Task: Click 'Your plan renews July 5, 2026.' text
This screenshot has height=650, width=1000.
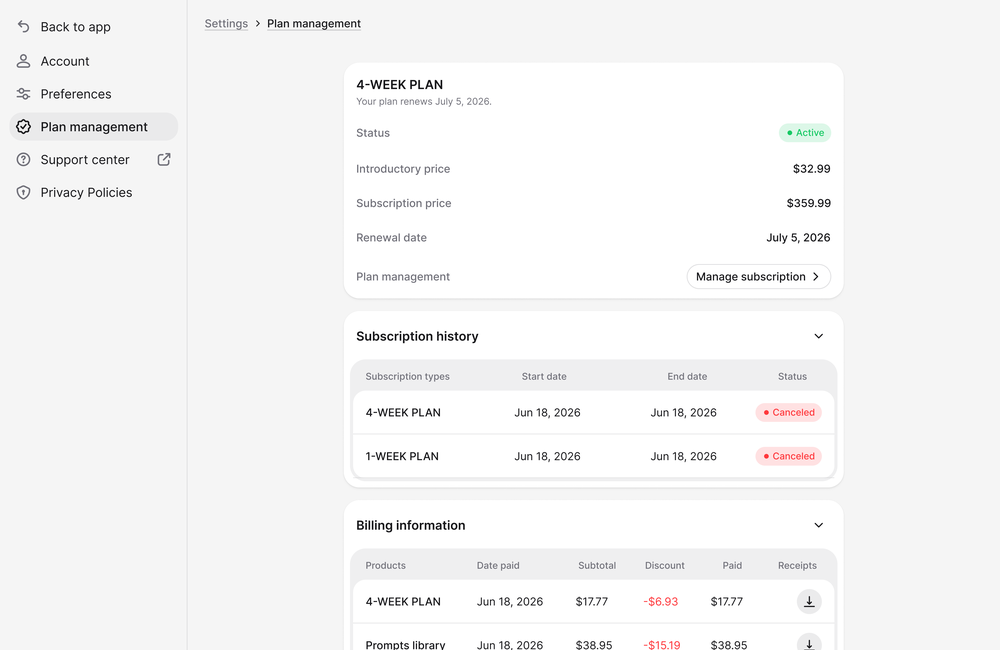Action: [423, 101]
